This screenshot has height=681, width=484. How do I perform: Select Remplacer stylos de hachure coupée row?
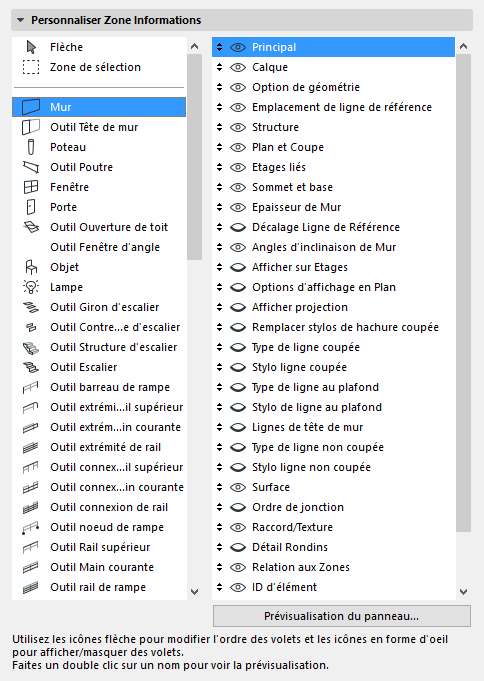click(333, 327)
